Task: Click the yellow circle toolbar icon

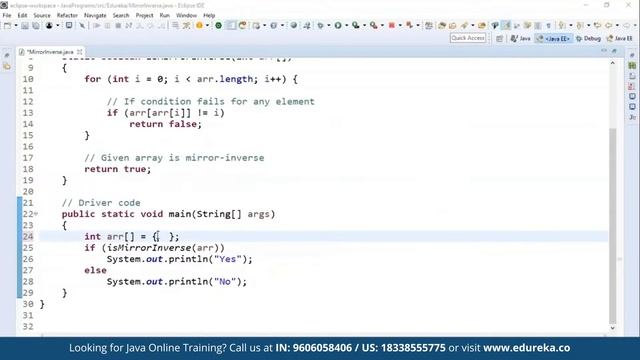Action: (199, 26)
